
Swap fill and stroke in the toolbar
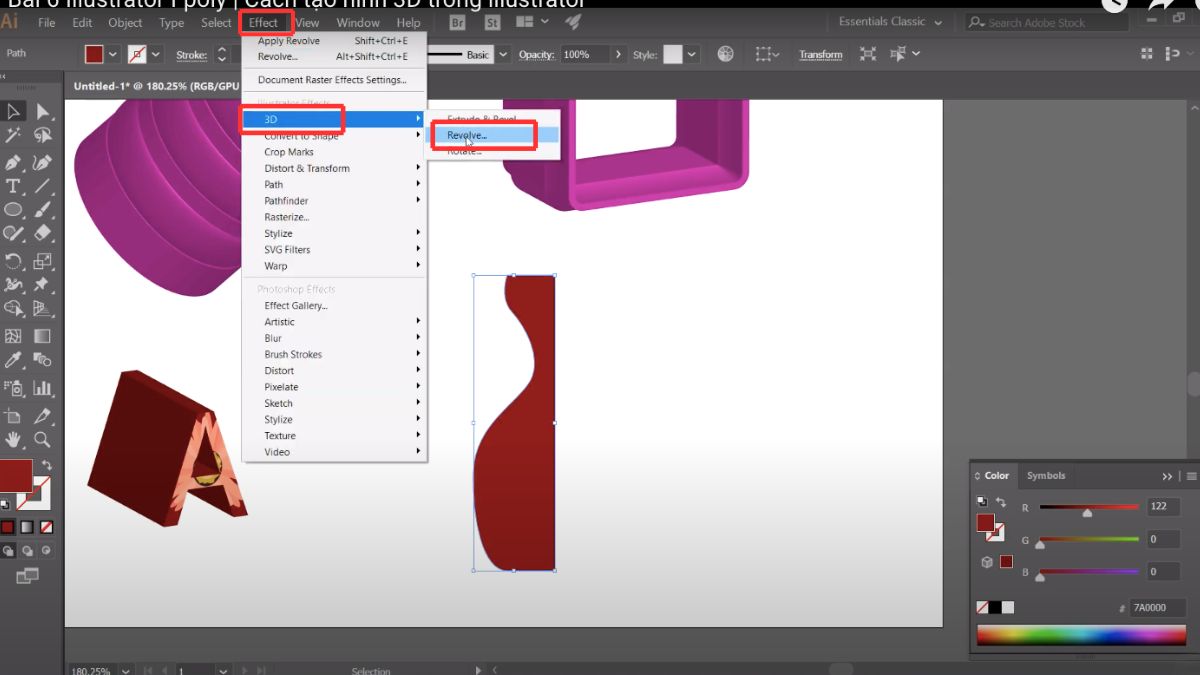[x=47, y=466]
